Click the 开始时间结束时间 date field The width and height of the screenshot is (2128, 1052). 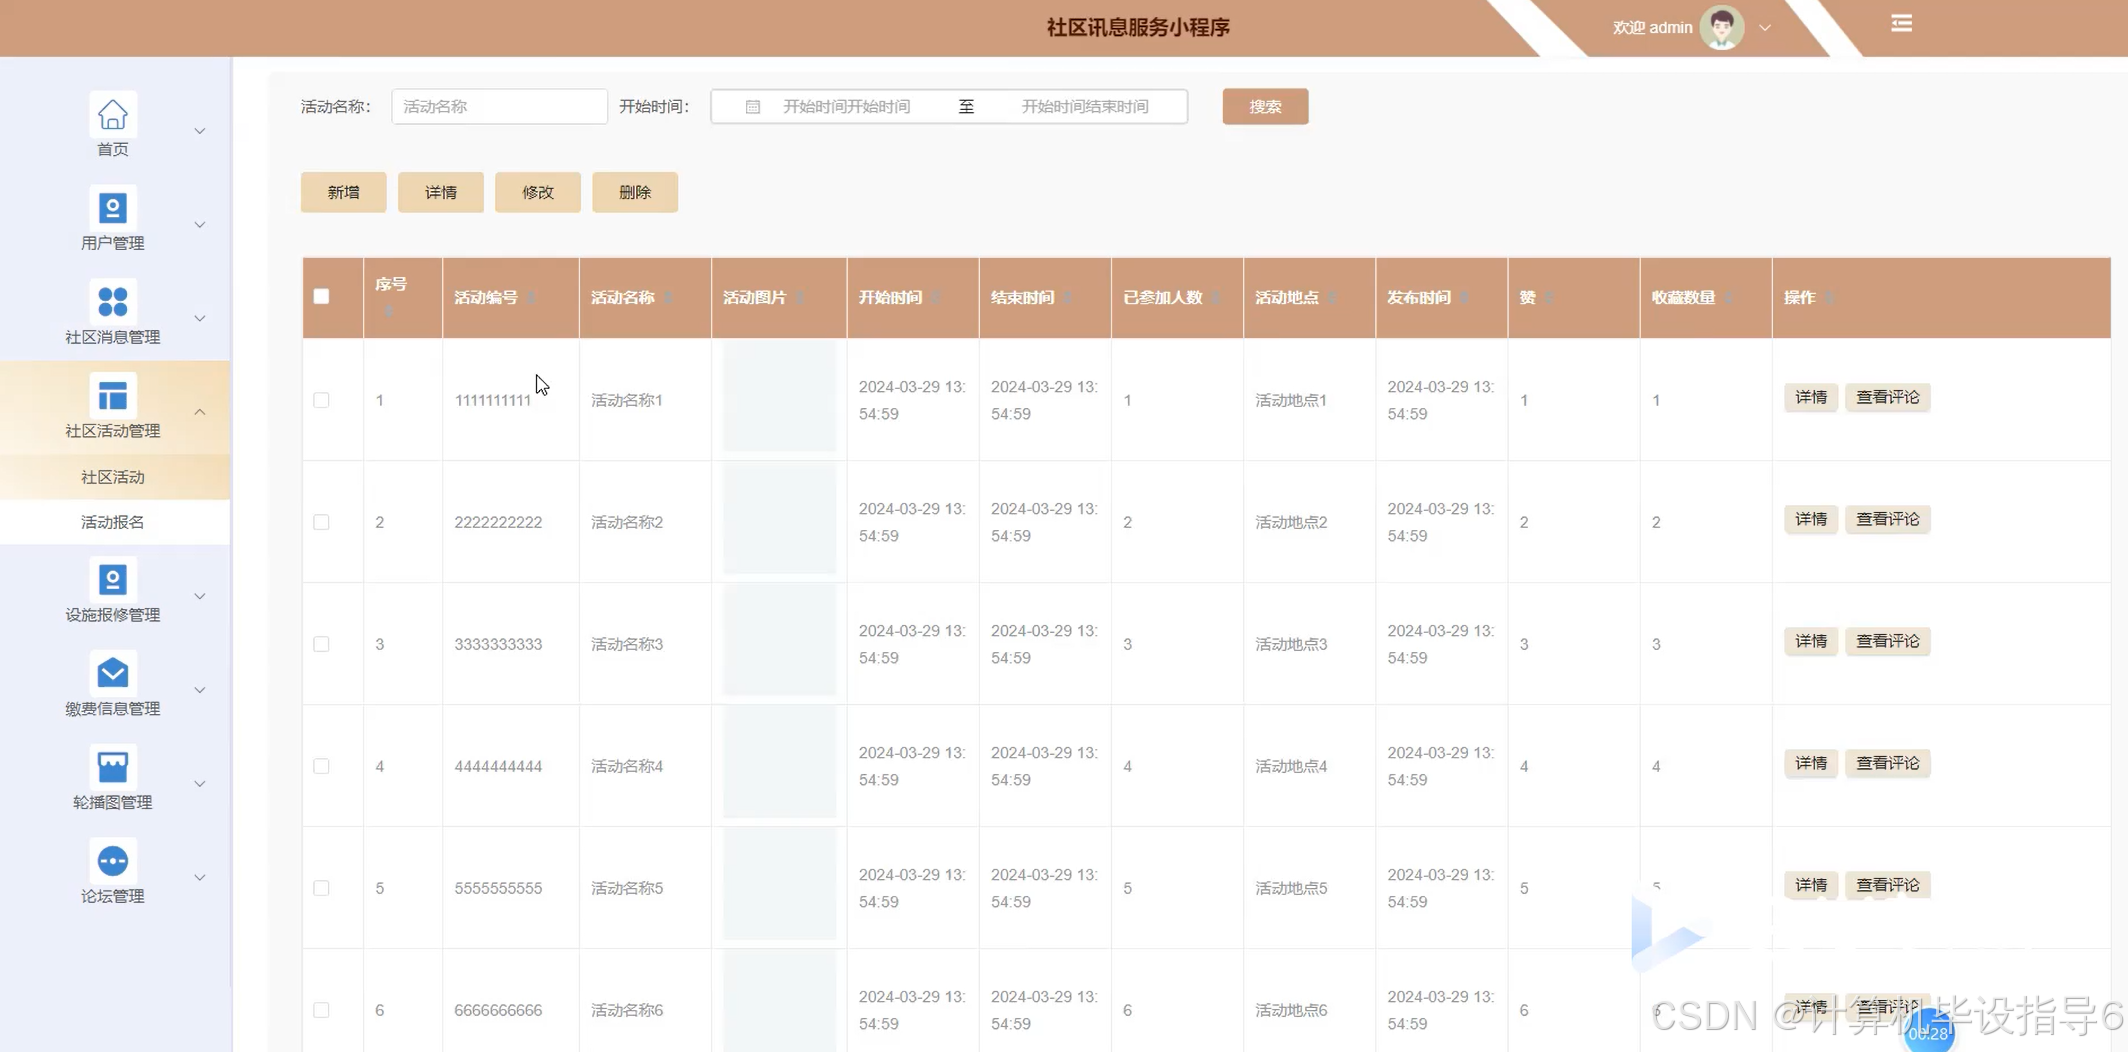1085,107
